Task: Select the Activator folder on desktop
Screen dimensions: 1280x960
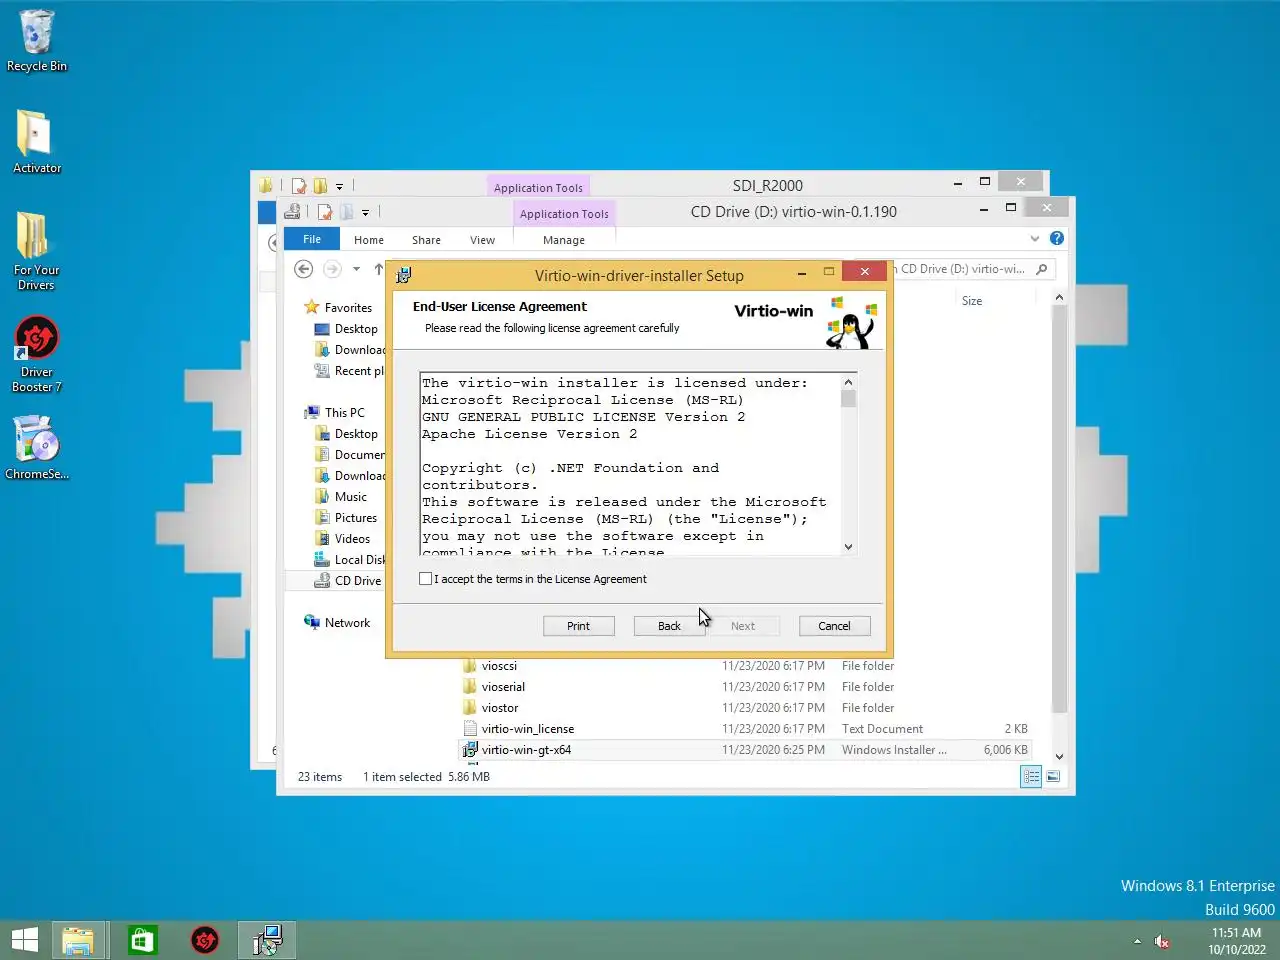Action: tap(37, 140)
